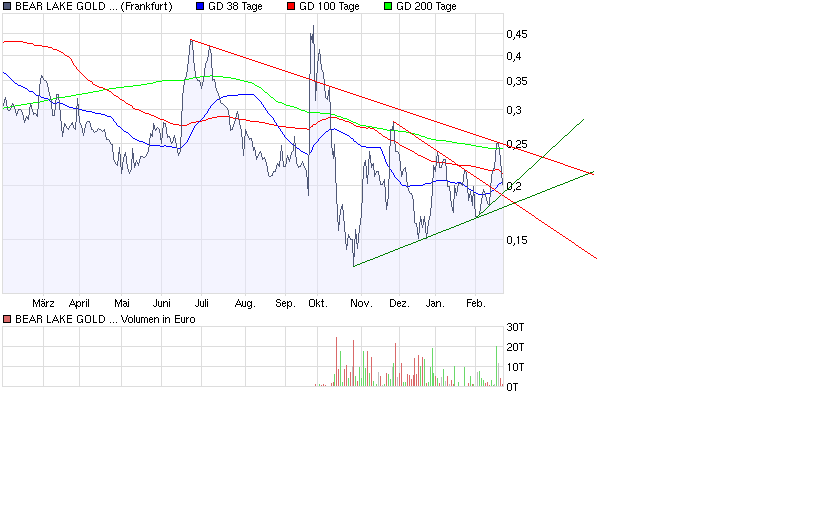The image size is (840, 525).
Task: Select the 'GD 200 Tage' legend label
Action: click(426, 6)
